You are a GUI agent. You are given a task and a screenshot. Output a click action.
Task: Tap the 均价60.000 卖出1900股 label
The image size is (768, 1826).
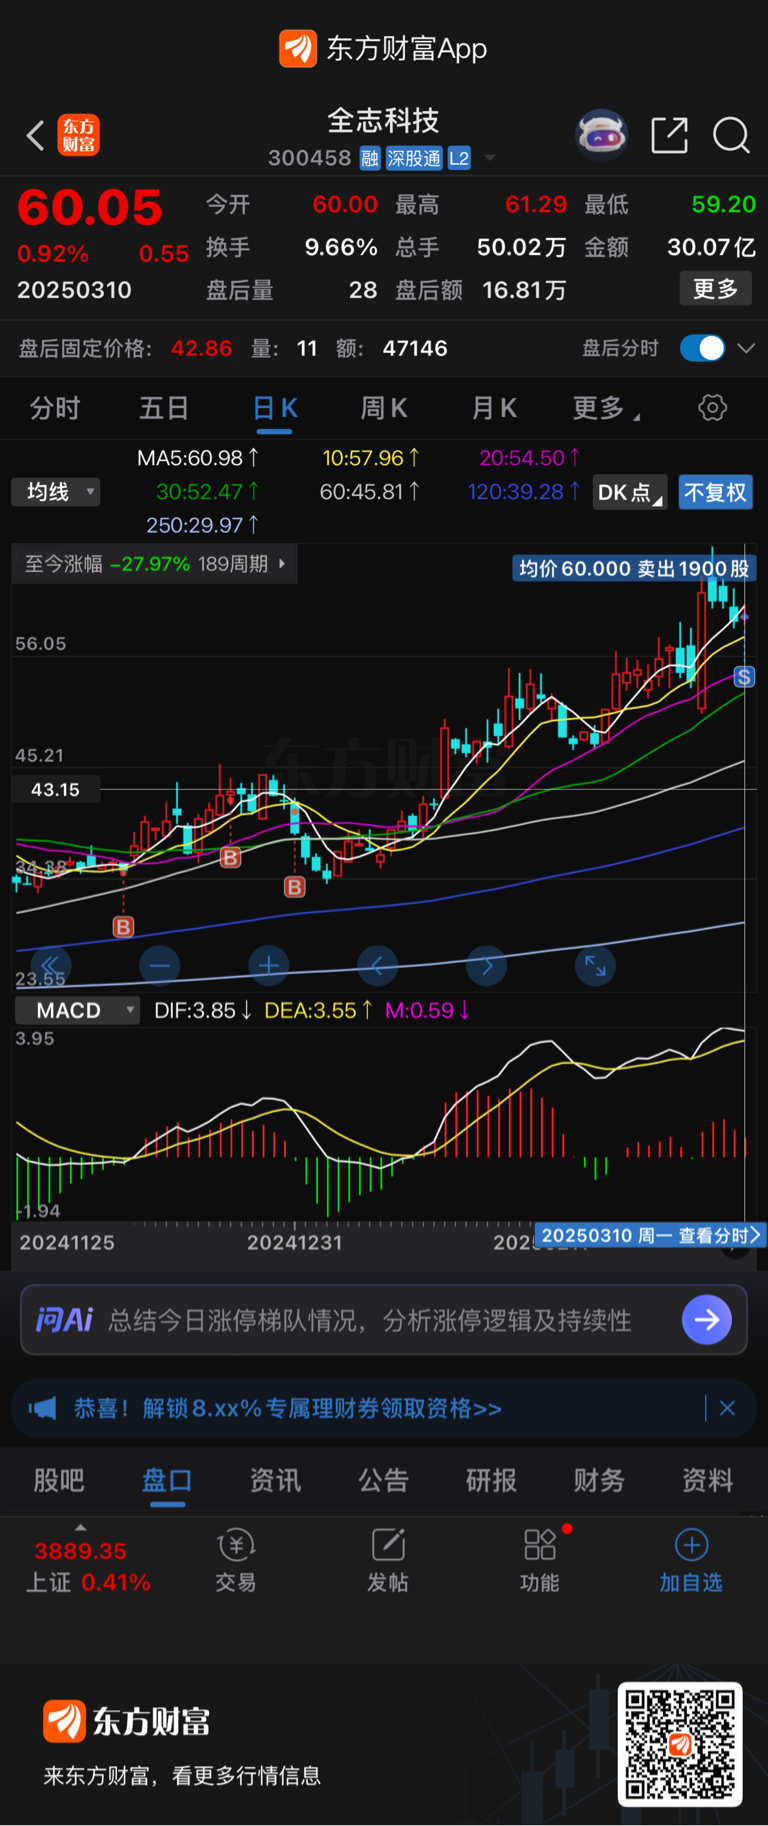(x=634, y=569)
